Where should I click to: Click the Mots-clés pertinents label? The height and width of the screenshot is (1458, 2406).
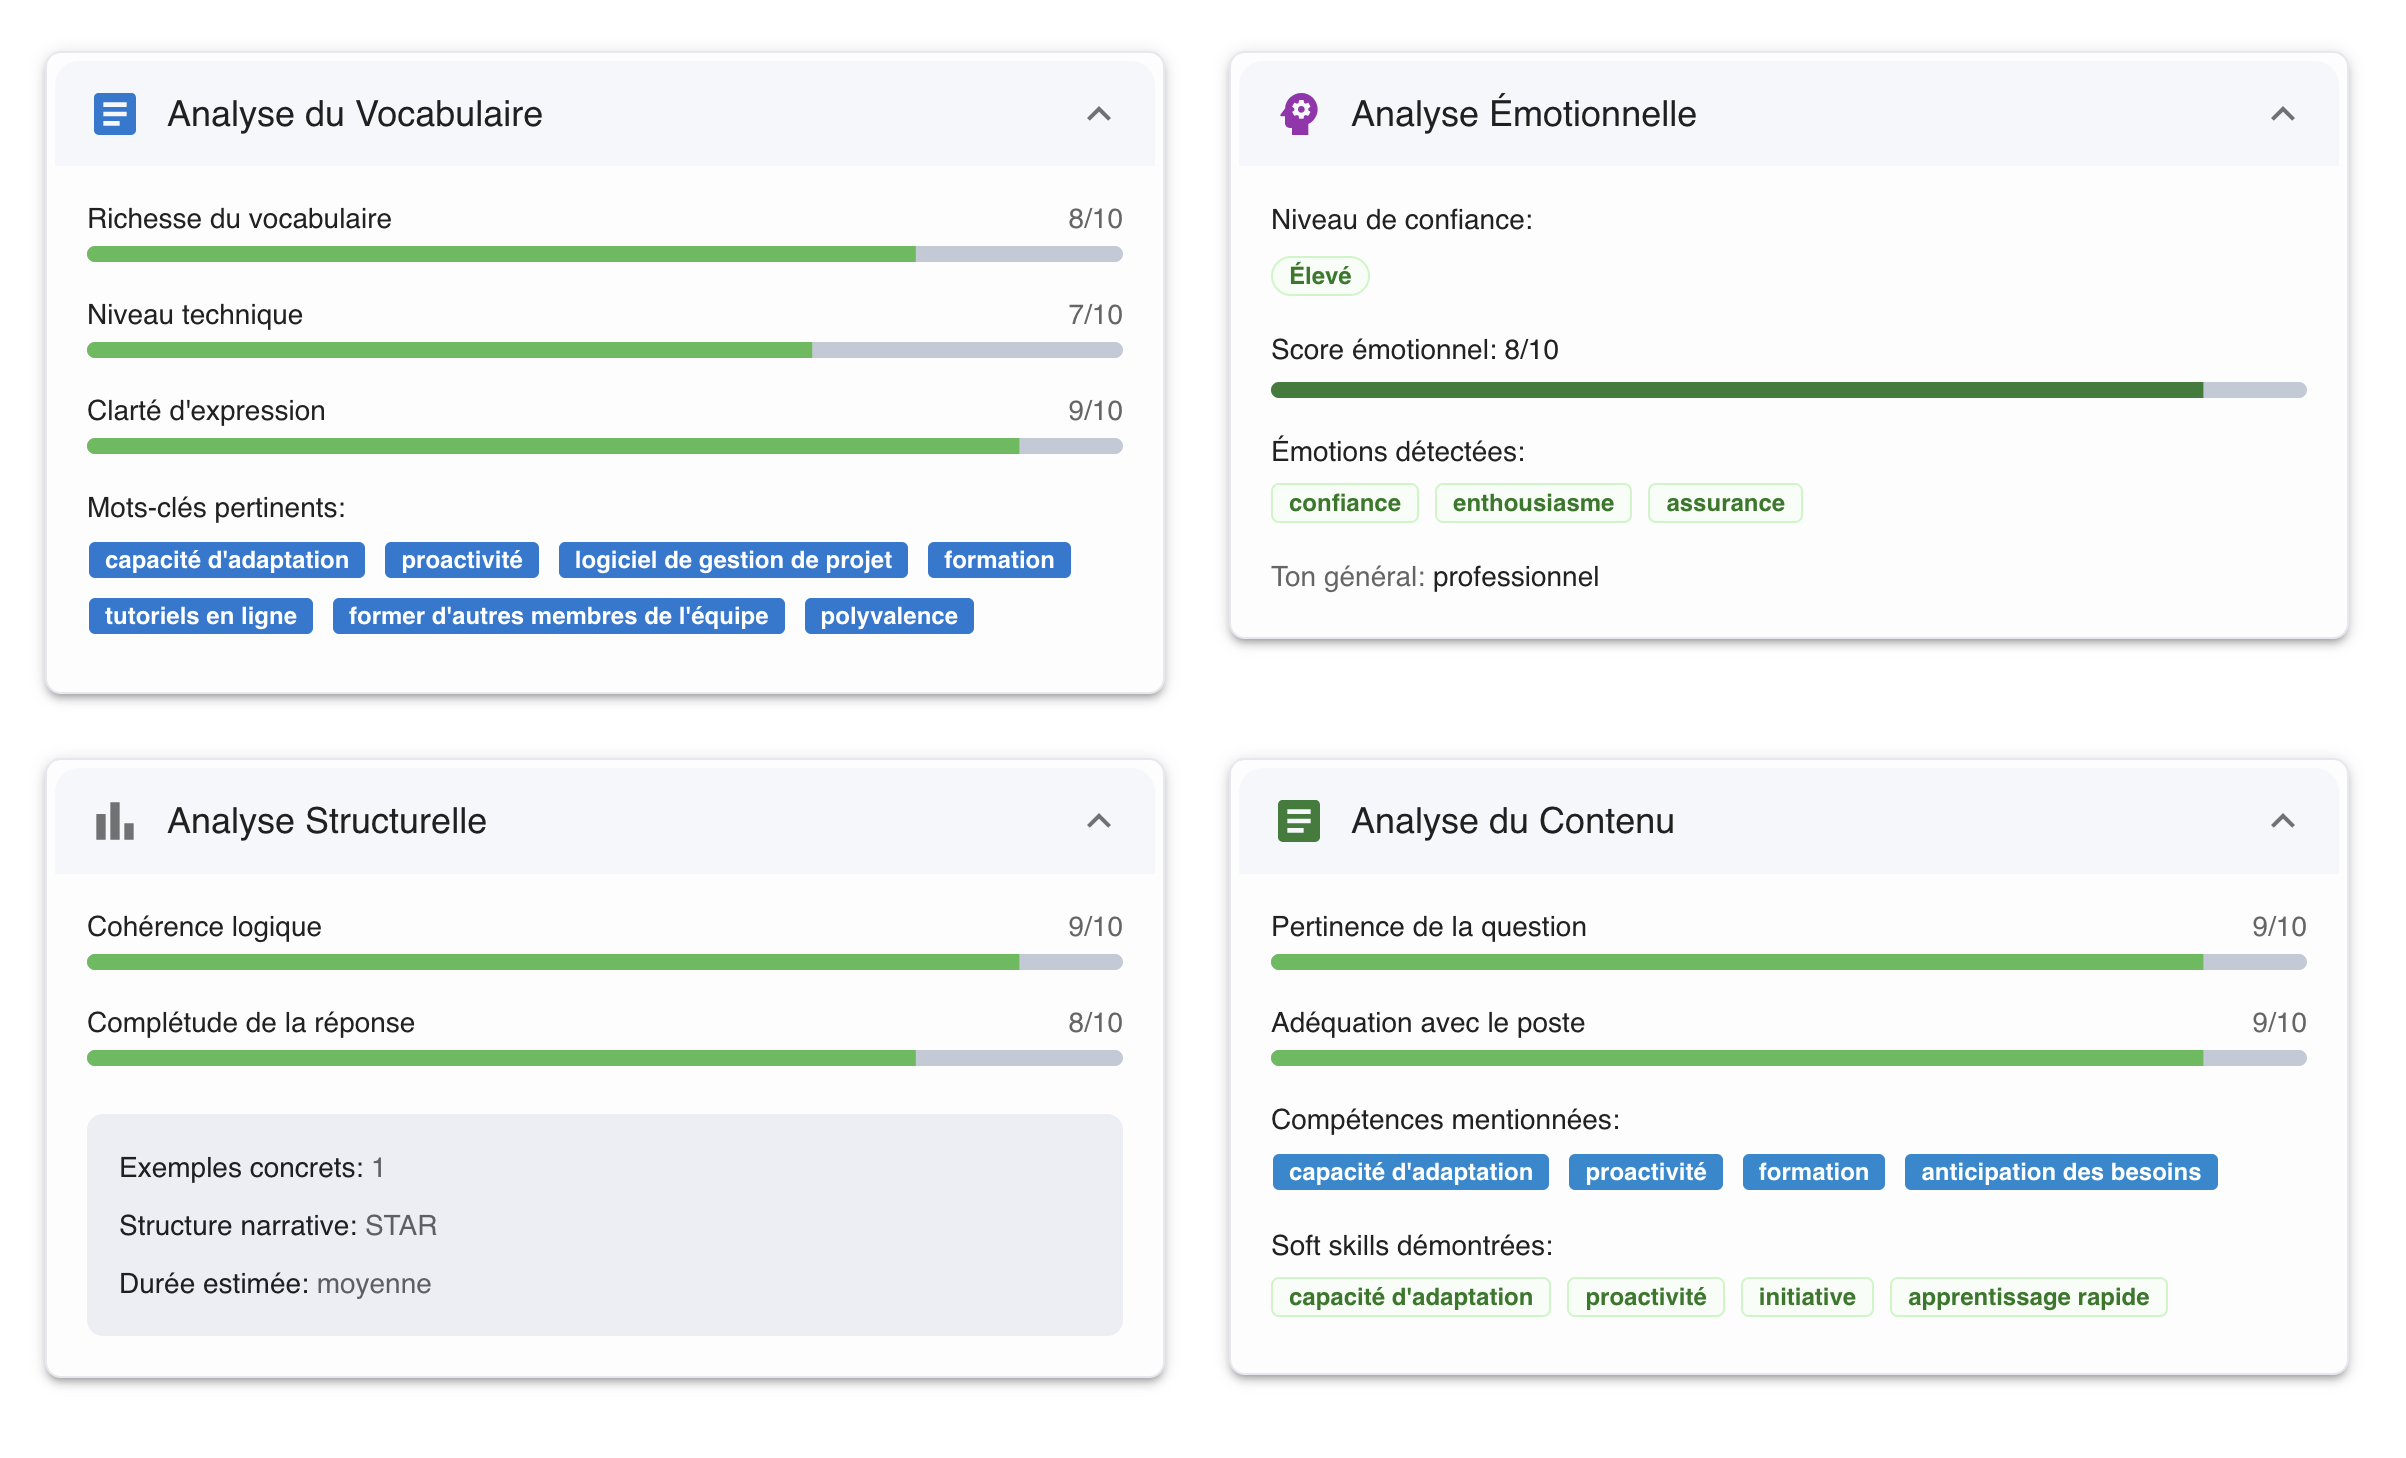click(216, 508)
